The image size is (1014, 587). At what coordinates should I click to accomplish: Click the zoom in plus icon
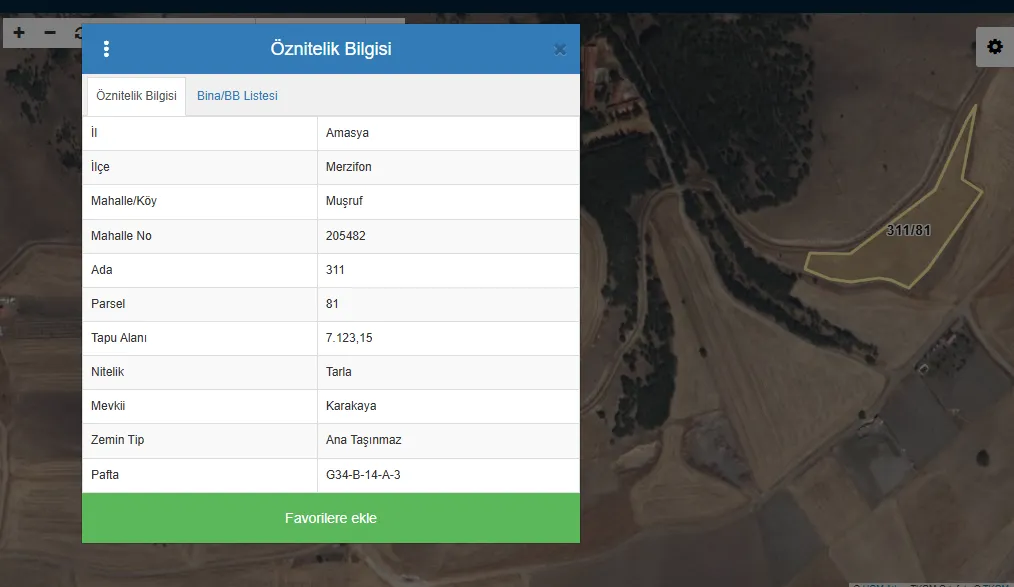pyautogui.click(x=19, y=33)
